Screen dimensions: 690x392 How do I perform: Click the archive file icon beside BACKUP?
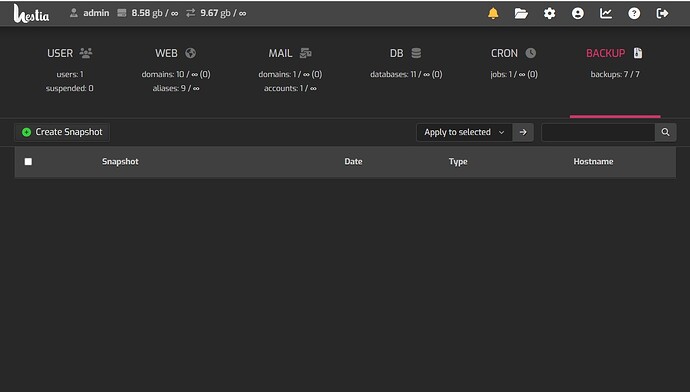638,53
